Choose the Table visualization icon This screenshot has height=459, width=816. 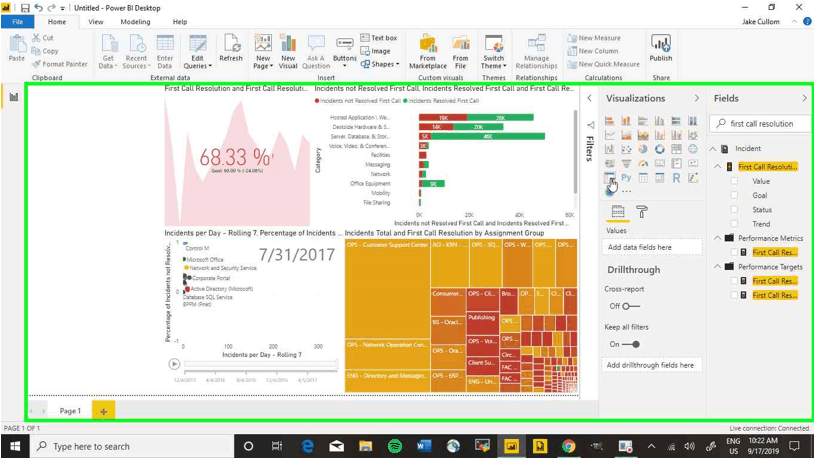(x=643, y=178)
